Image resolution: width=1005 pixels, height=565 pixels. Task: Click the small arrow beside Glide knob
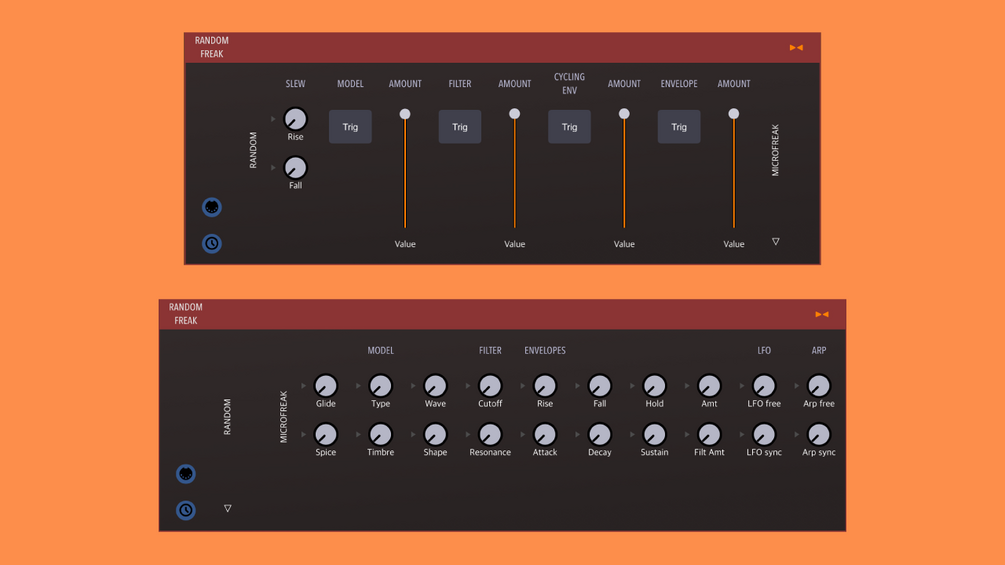[x=303, y=386]
